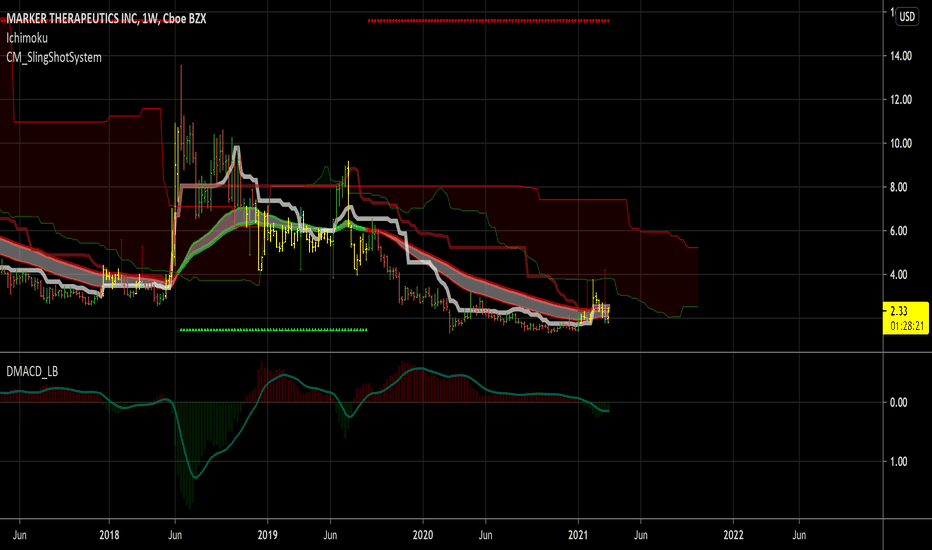Click the USD currency button
The height and width of the screenshot is (550, 932).
(907, 17)
